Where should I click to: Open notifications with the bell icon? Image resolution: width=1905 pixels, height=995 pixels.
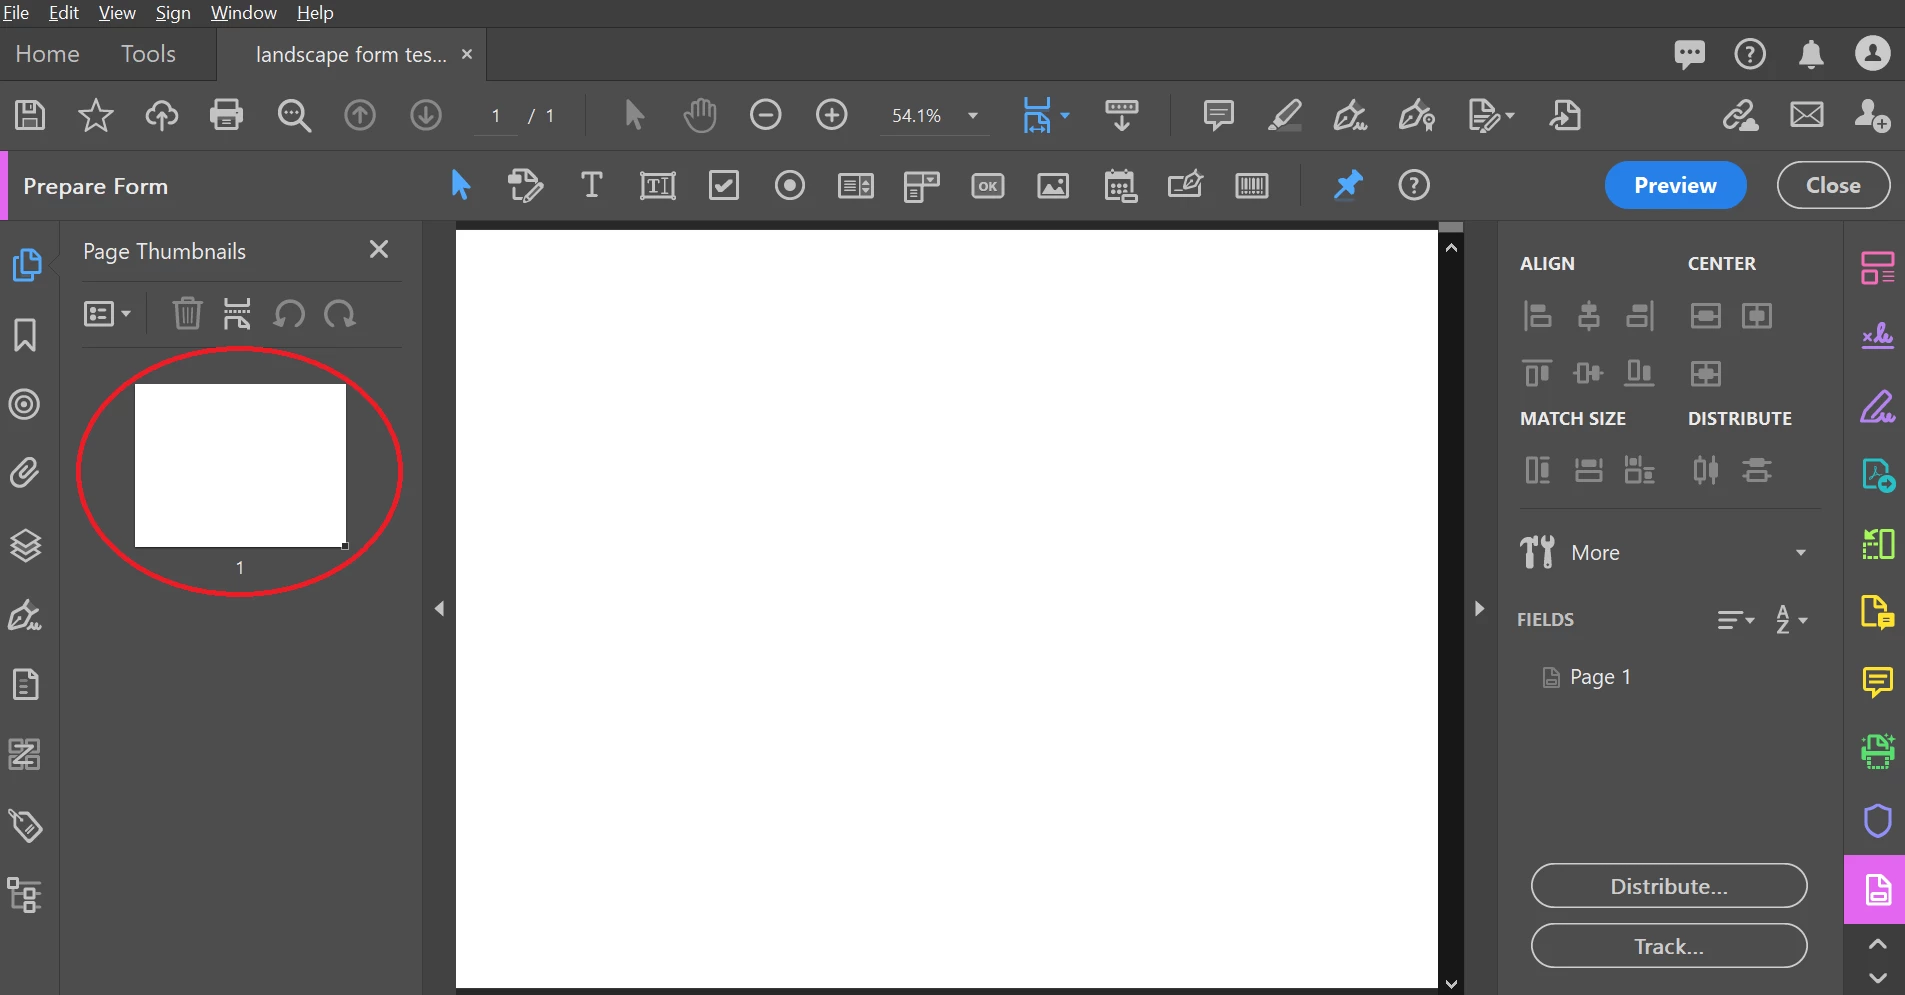coord(1811,54)
